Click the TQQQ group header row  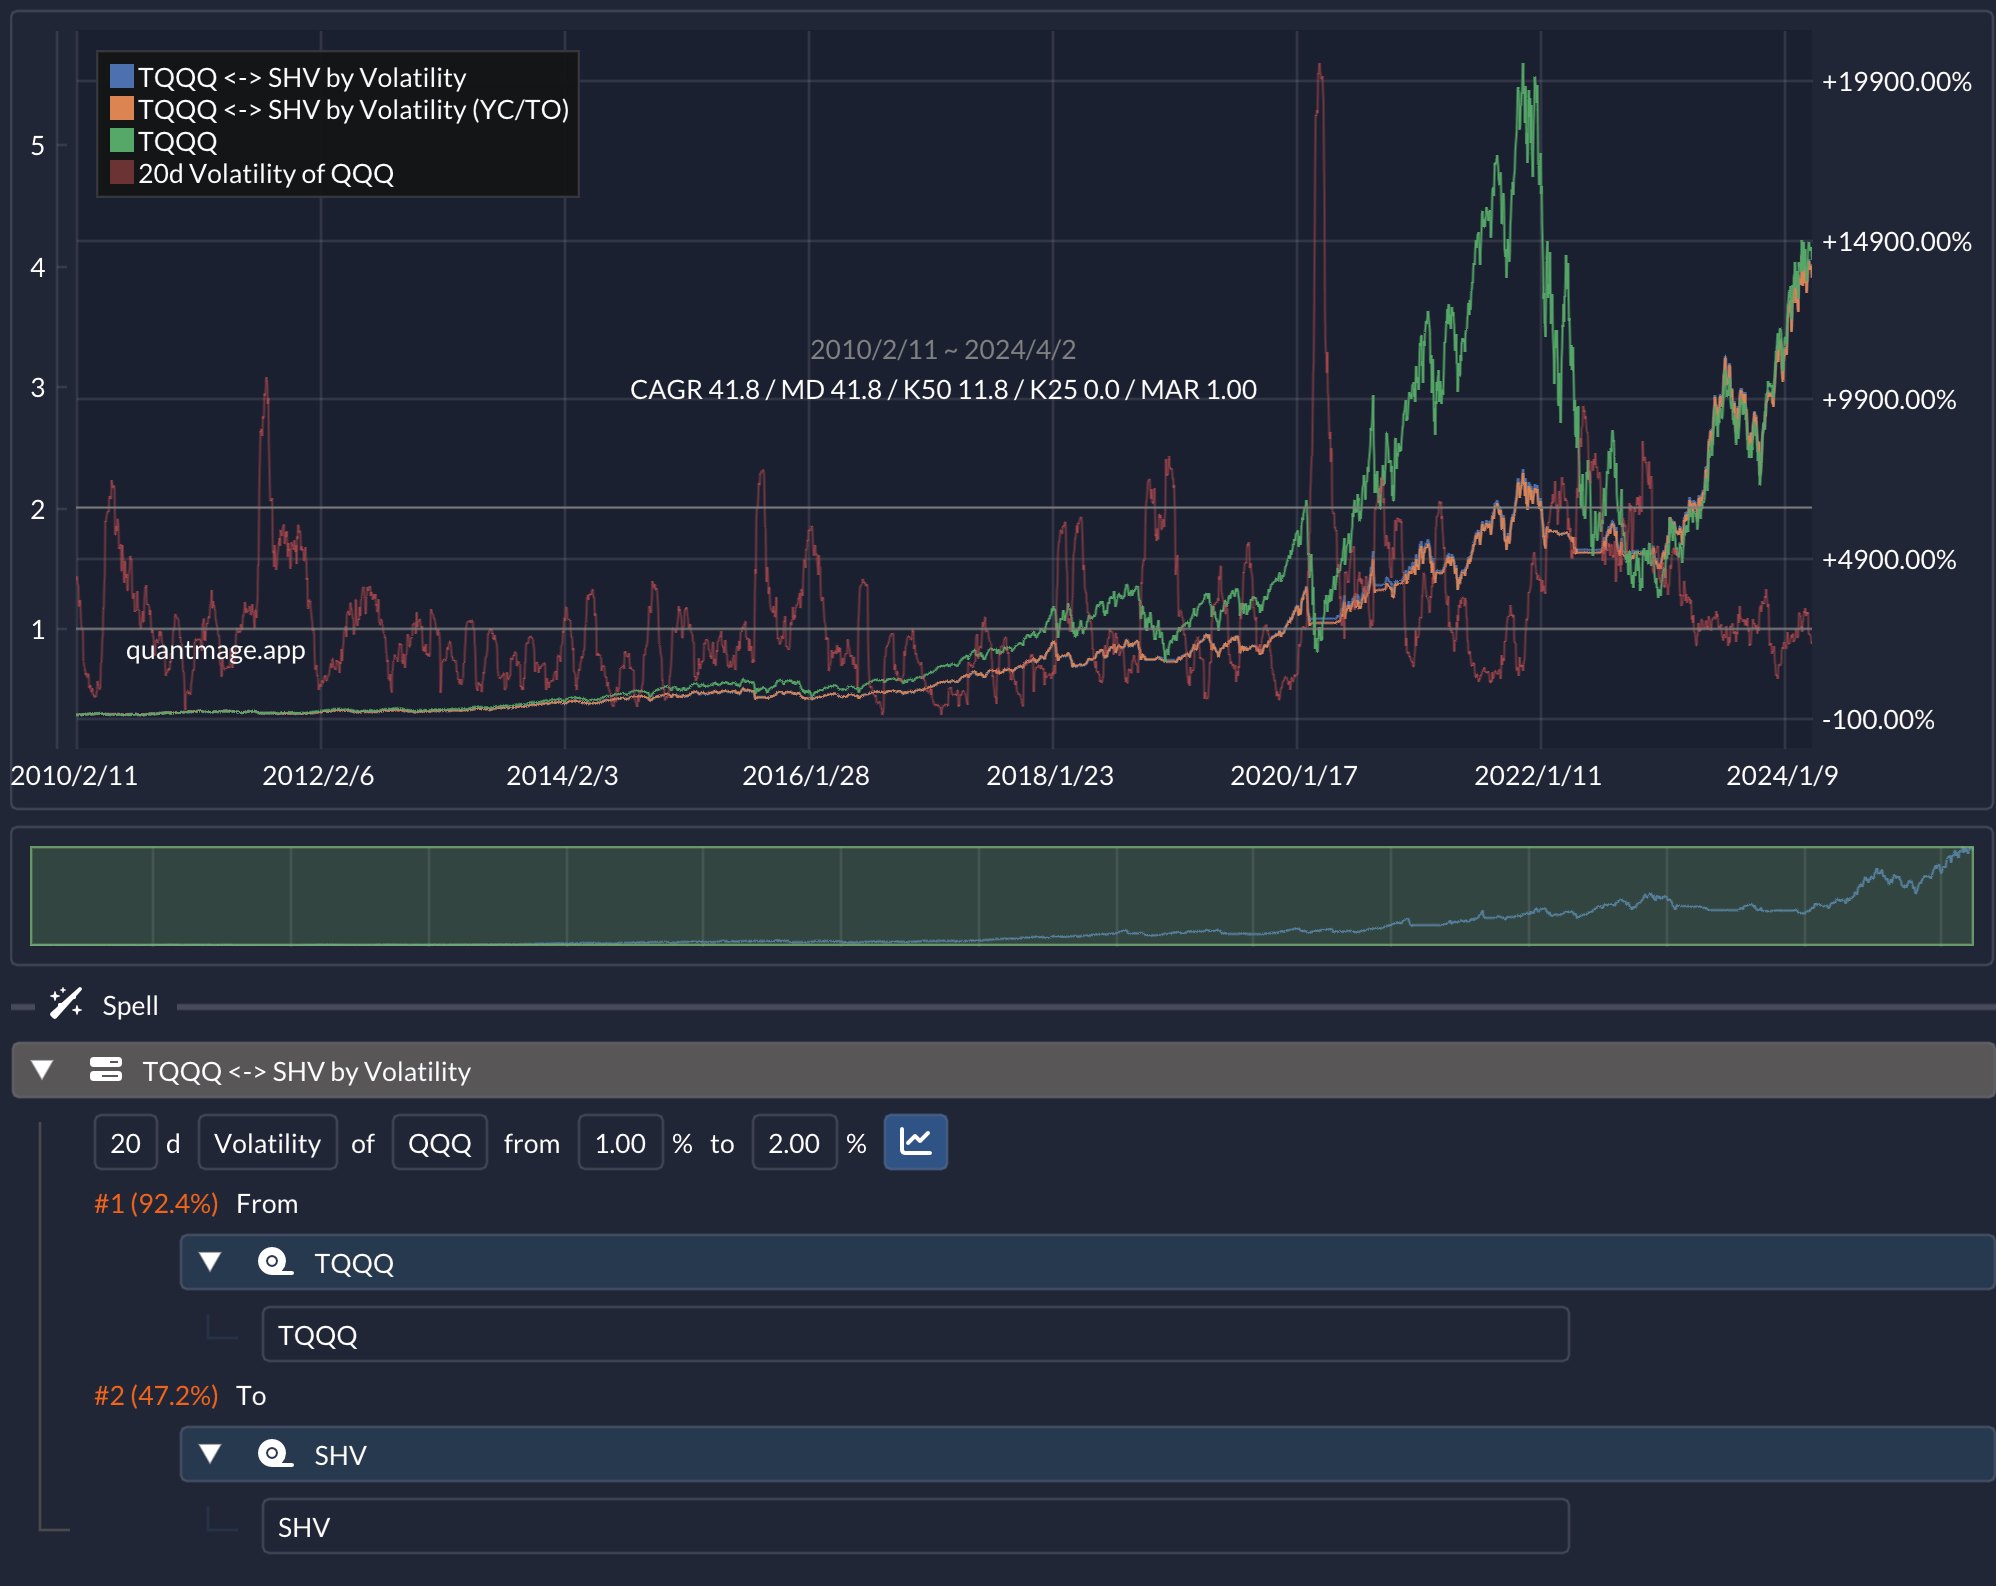tap(1087, 1262)
